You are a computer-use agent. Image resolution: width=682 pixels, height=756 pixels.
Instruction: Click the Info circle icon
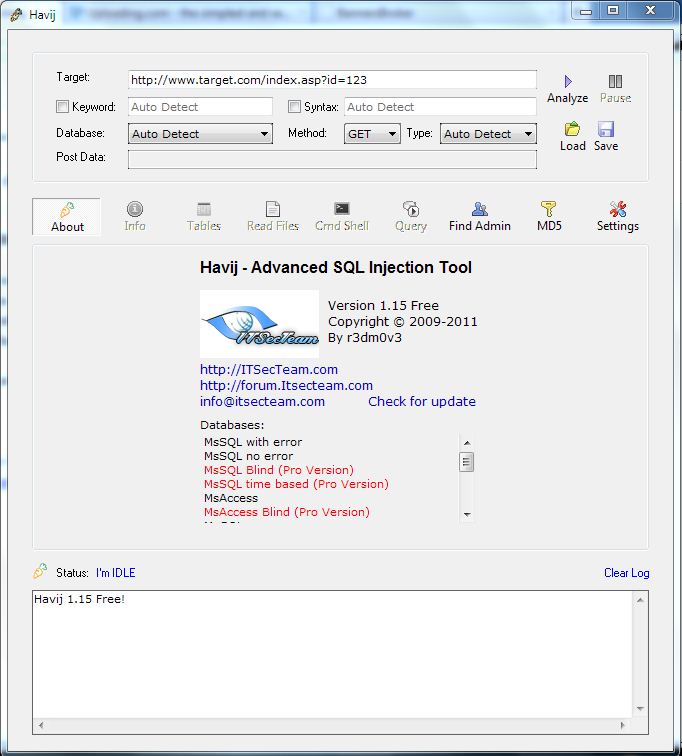135,209
